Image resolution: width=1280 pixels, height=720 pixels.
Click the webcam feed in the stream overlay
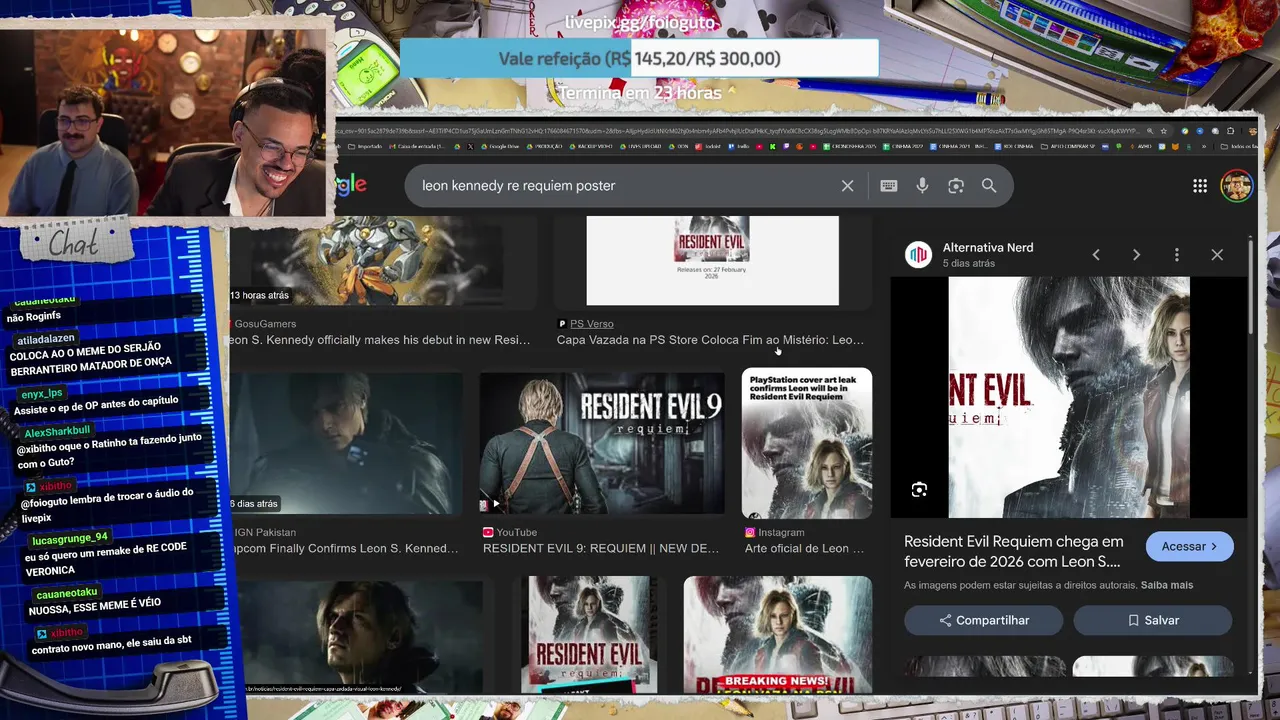[x=165, y=122]
